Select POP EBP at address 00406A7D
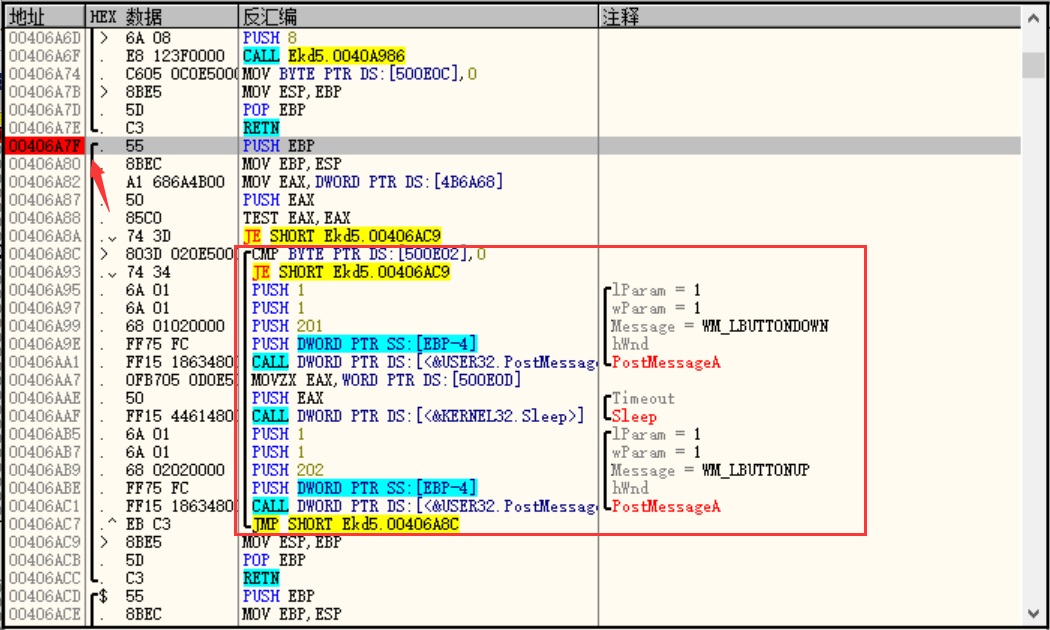 [274, 110]
